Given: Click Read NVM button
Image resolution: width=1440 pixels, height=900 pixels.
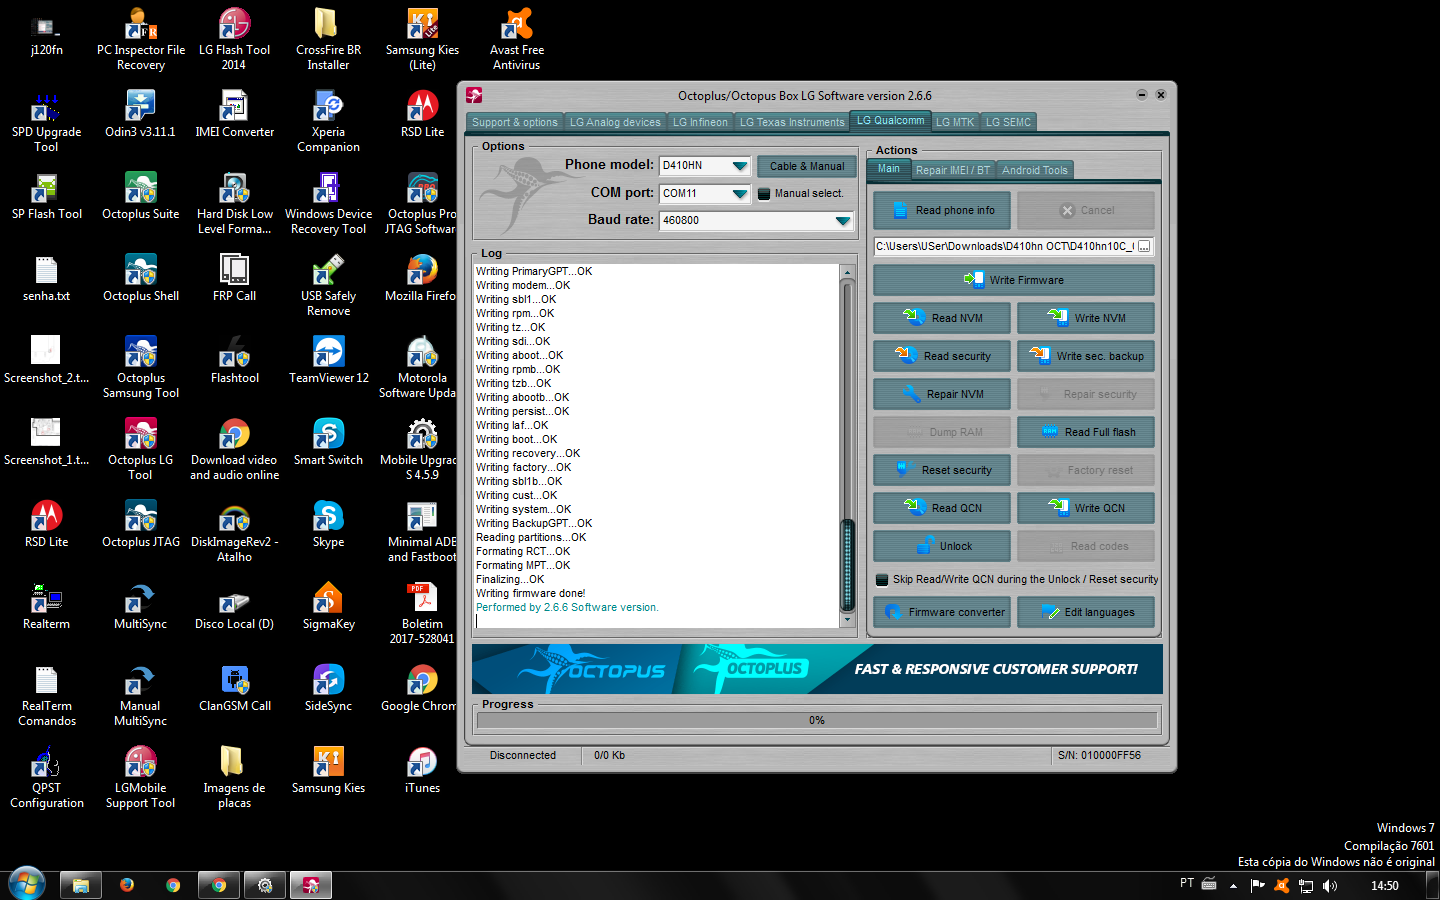Looking at the screenshot, I should [x=942, y=318].
